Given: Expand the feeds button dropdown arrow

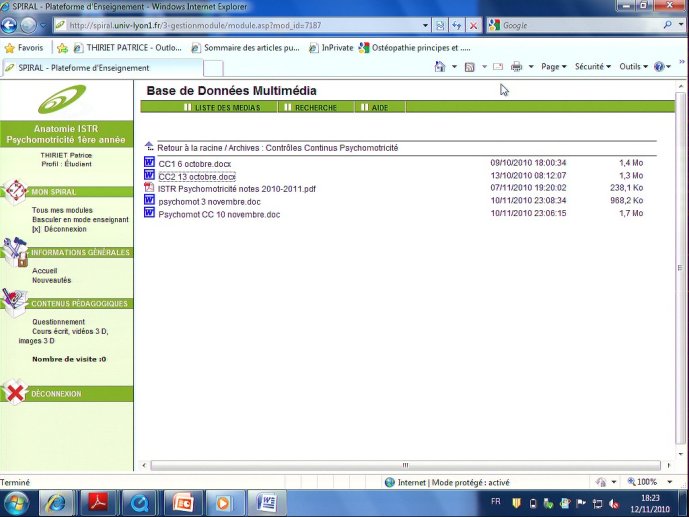Looking at the screenshot, I should click(x=484, y=67).
